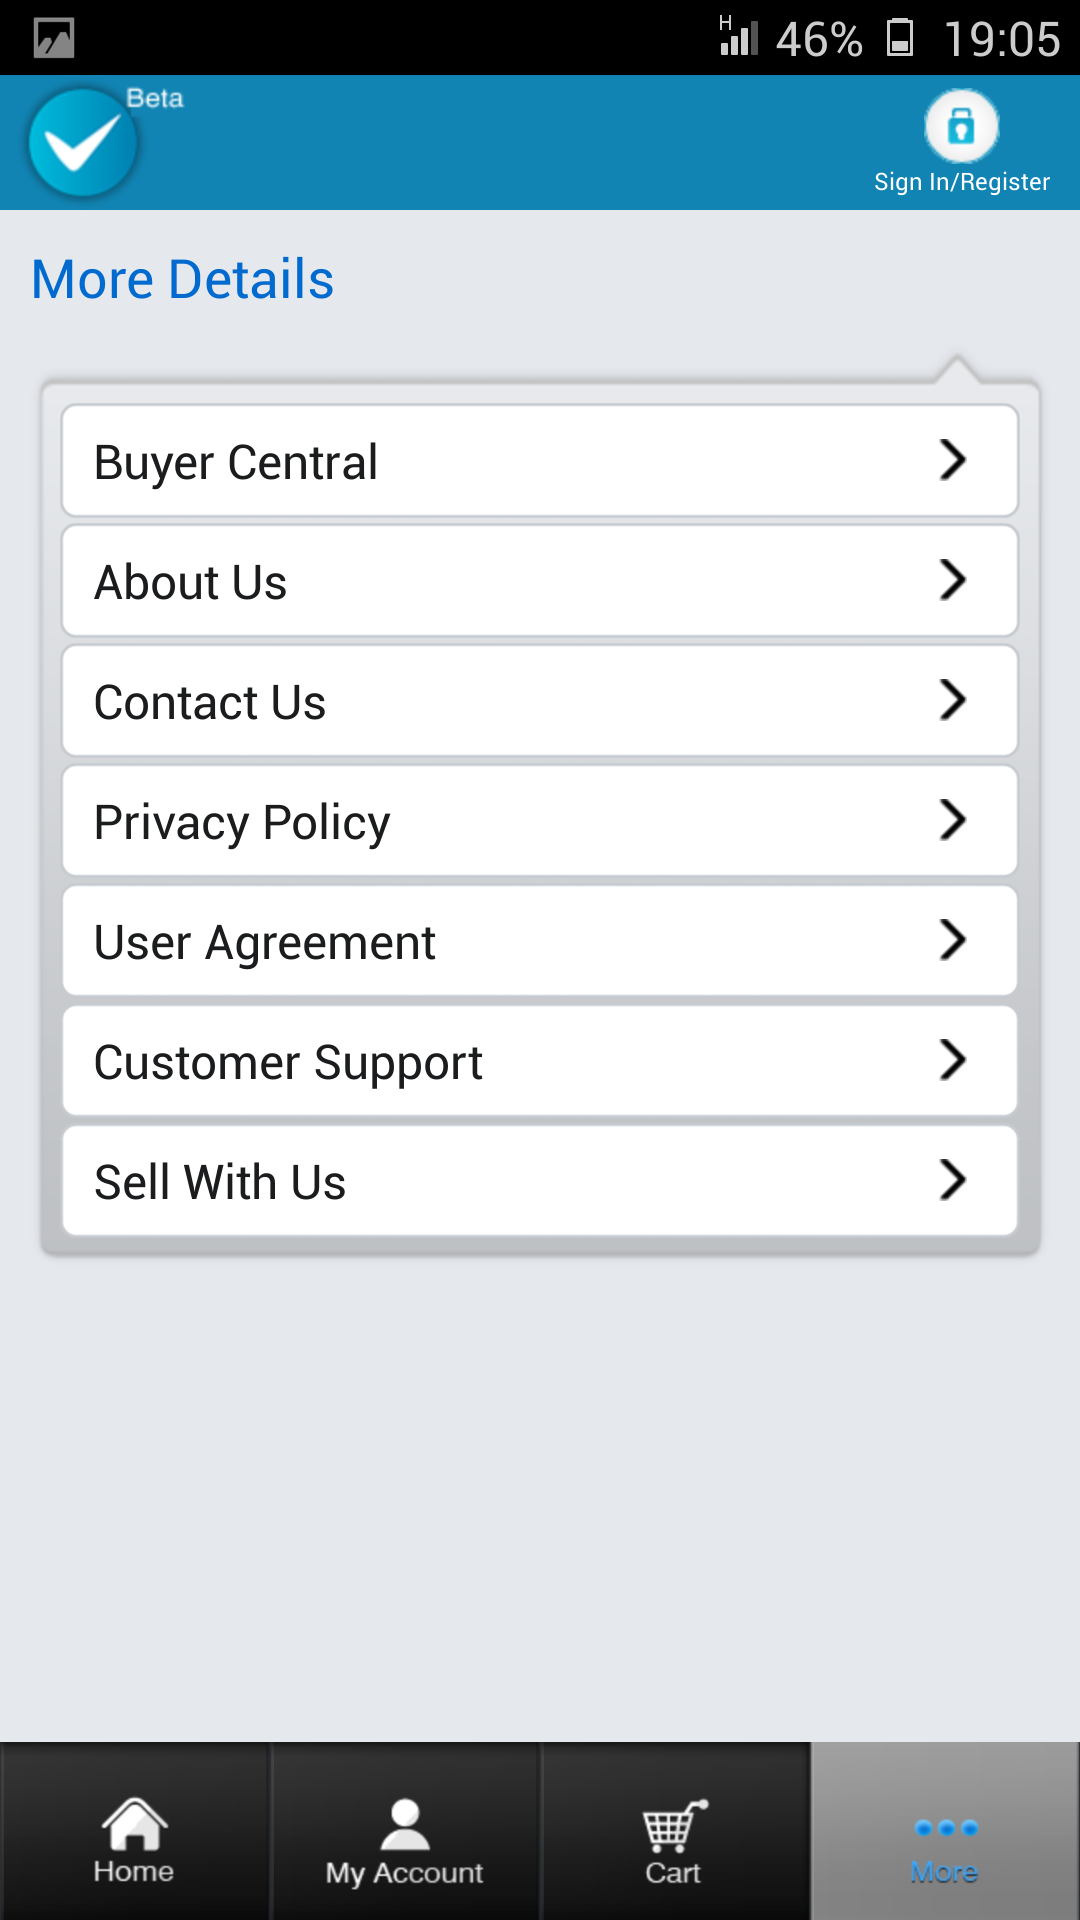
Task: Tap the battery icon in status bar
Action: click(x=900, y=38)
